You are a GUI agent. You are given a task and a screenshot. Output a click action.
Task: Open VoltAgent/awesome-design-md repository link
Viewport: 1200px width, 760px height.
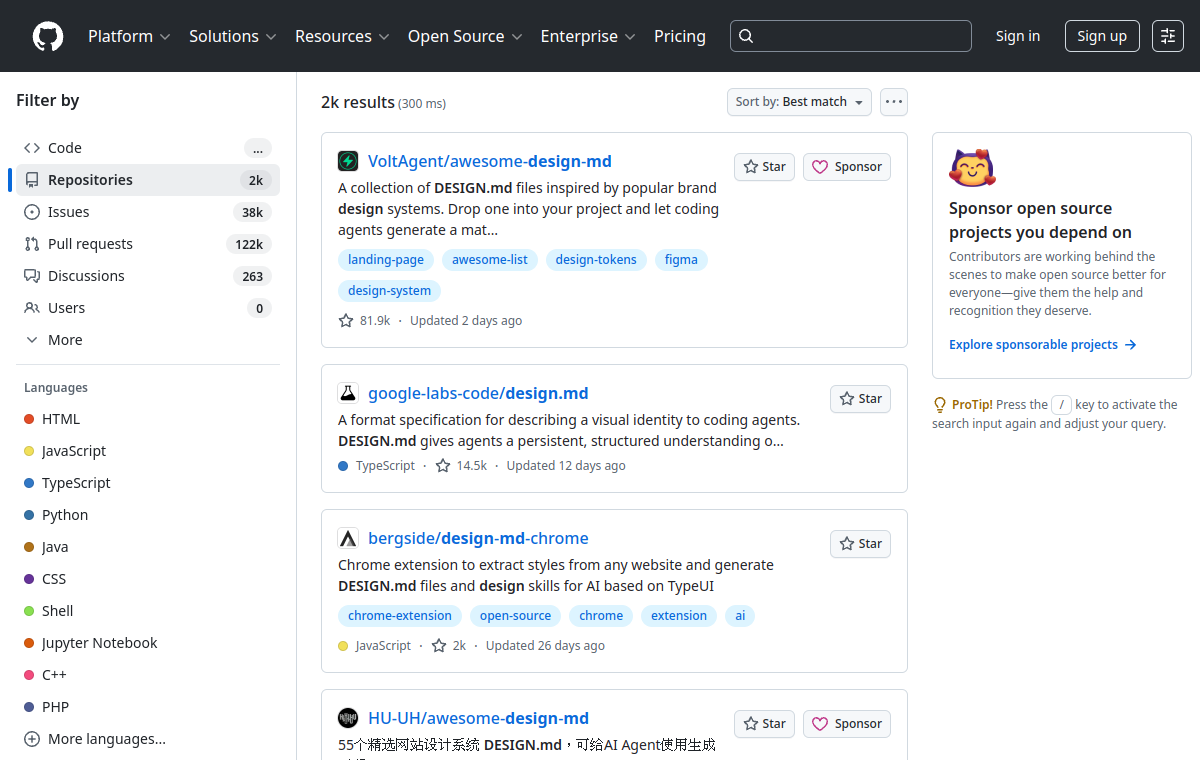[x=490, y=161]
